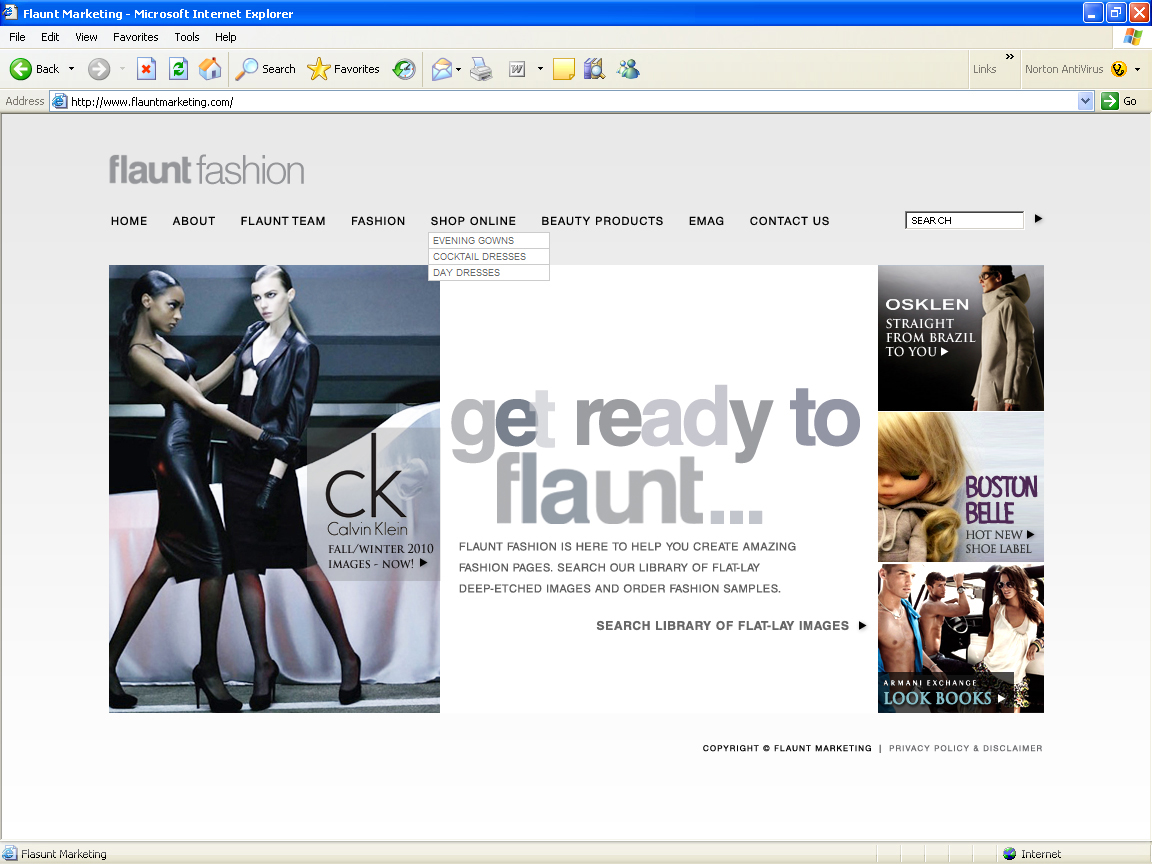Click the Mail envelope icon
This screenshot has width=1152, height=864.
(x=442, y=69)
